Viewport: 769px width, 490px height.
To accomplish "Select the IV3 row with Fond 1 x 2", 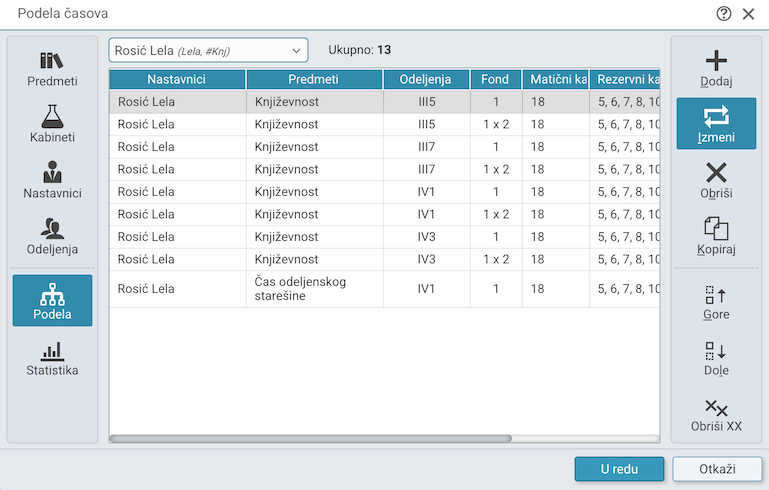I will pyautogui.click(x=384, y=260).
